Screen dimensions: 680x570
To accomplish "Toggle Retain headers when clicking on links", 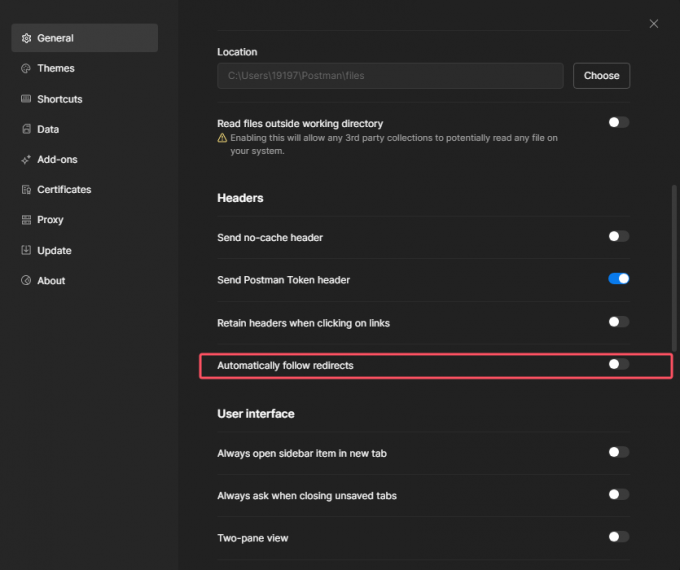I will [618, 322].
